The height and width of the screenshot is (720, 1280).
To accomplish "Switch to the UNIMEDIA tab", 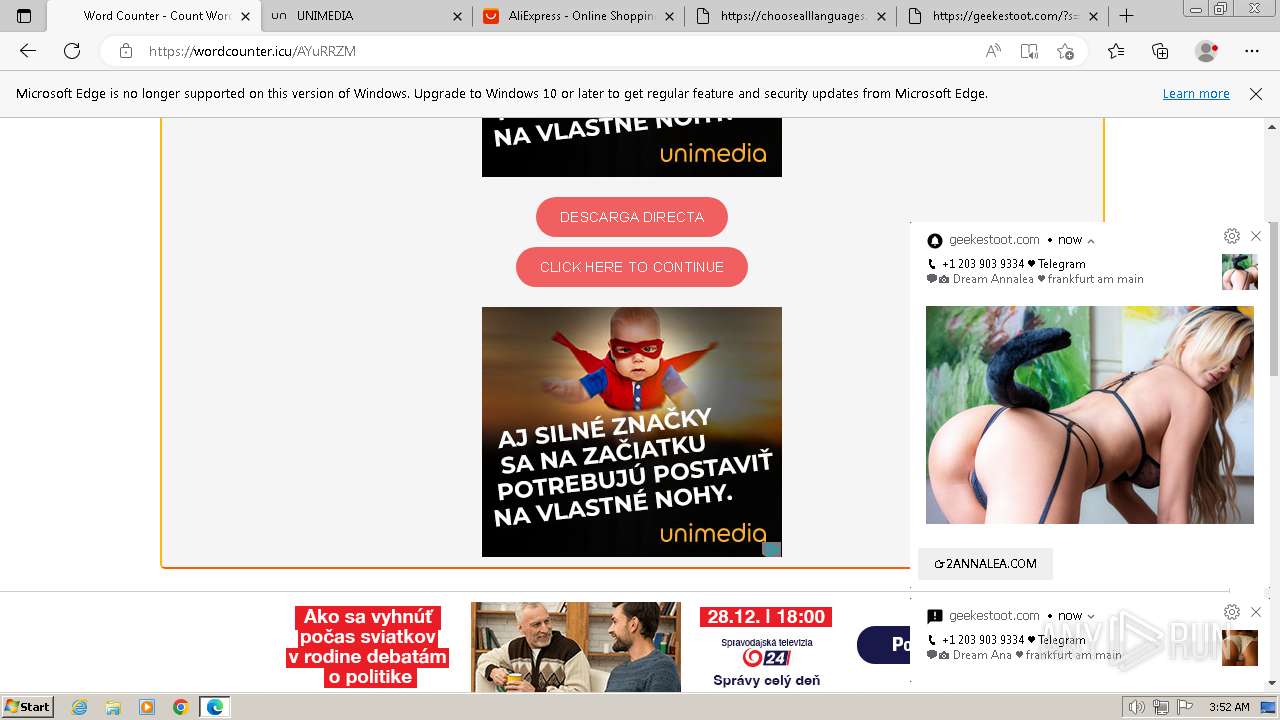I will (366, 16).
